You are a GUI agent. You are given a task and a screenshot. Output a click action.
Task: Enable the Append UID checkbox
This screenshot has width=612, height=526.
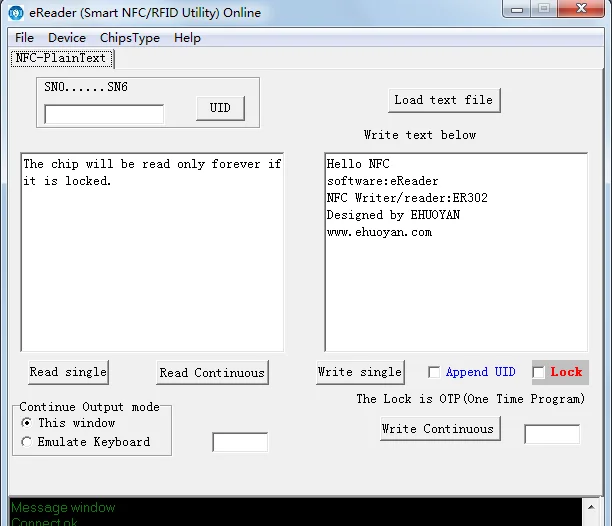pyautogui.click(x=434, y=372)
